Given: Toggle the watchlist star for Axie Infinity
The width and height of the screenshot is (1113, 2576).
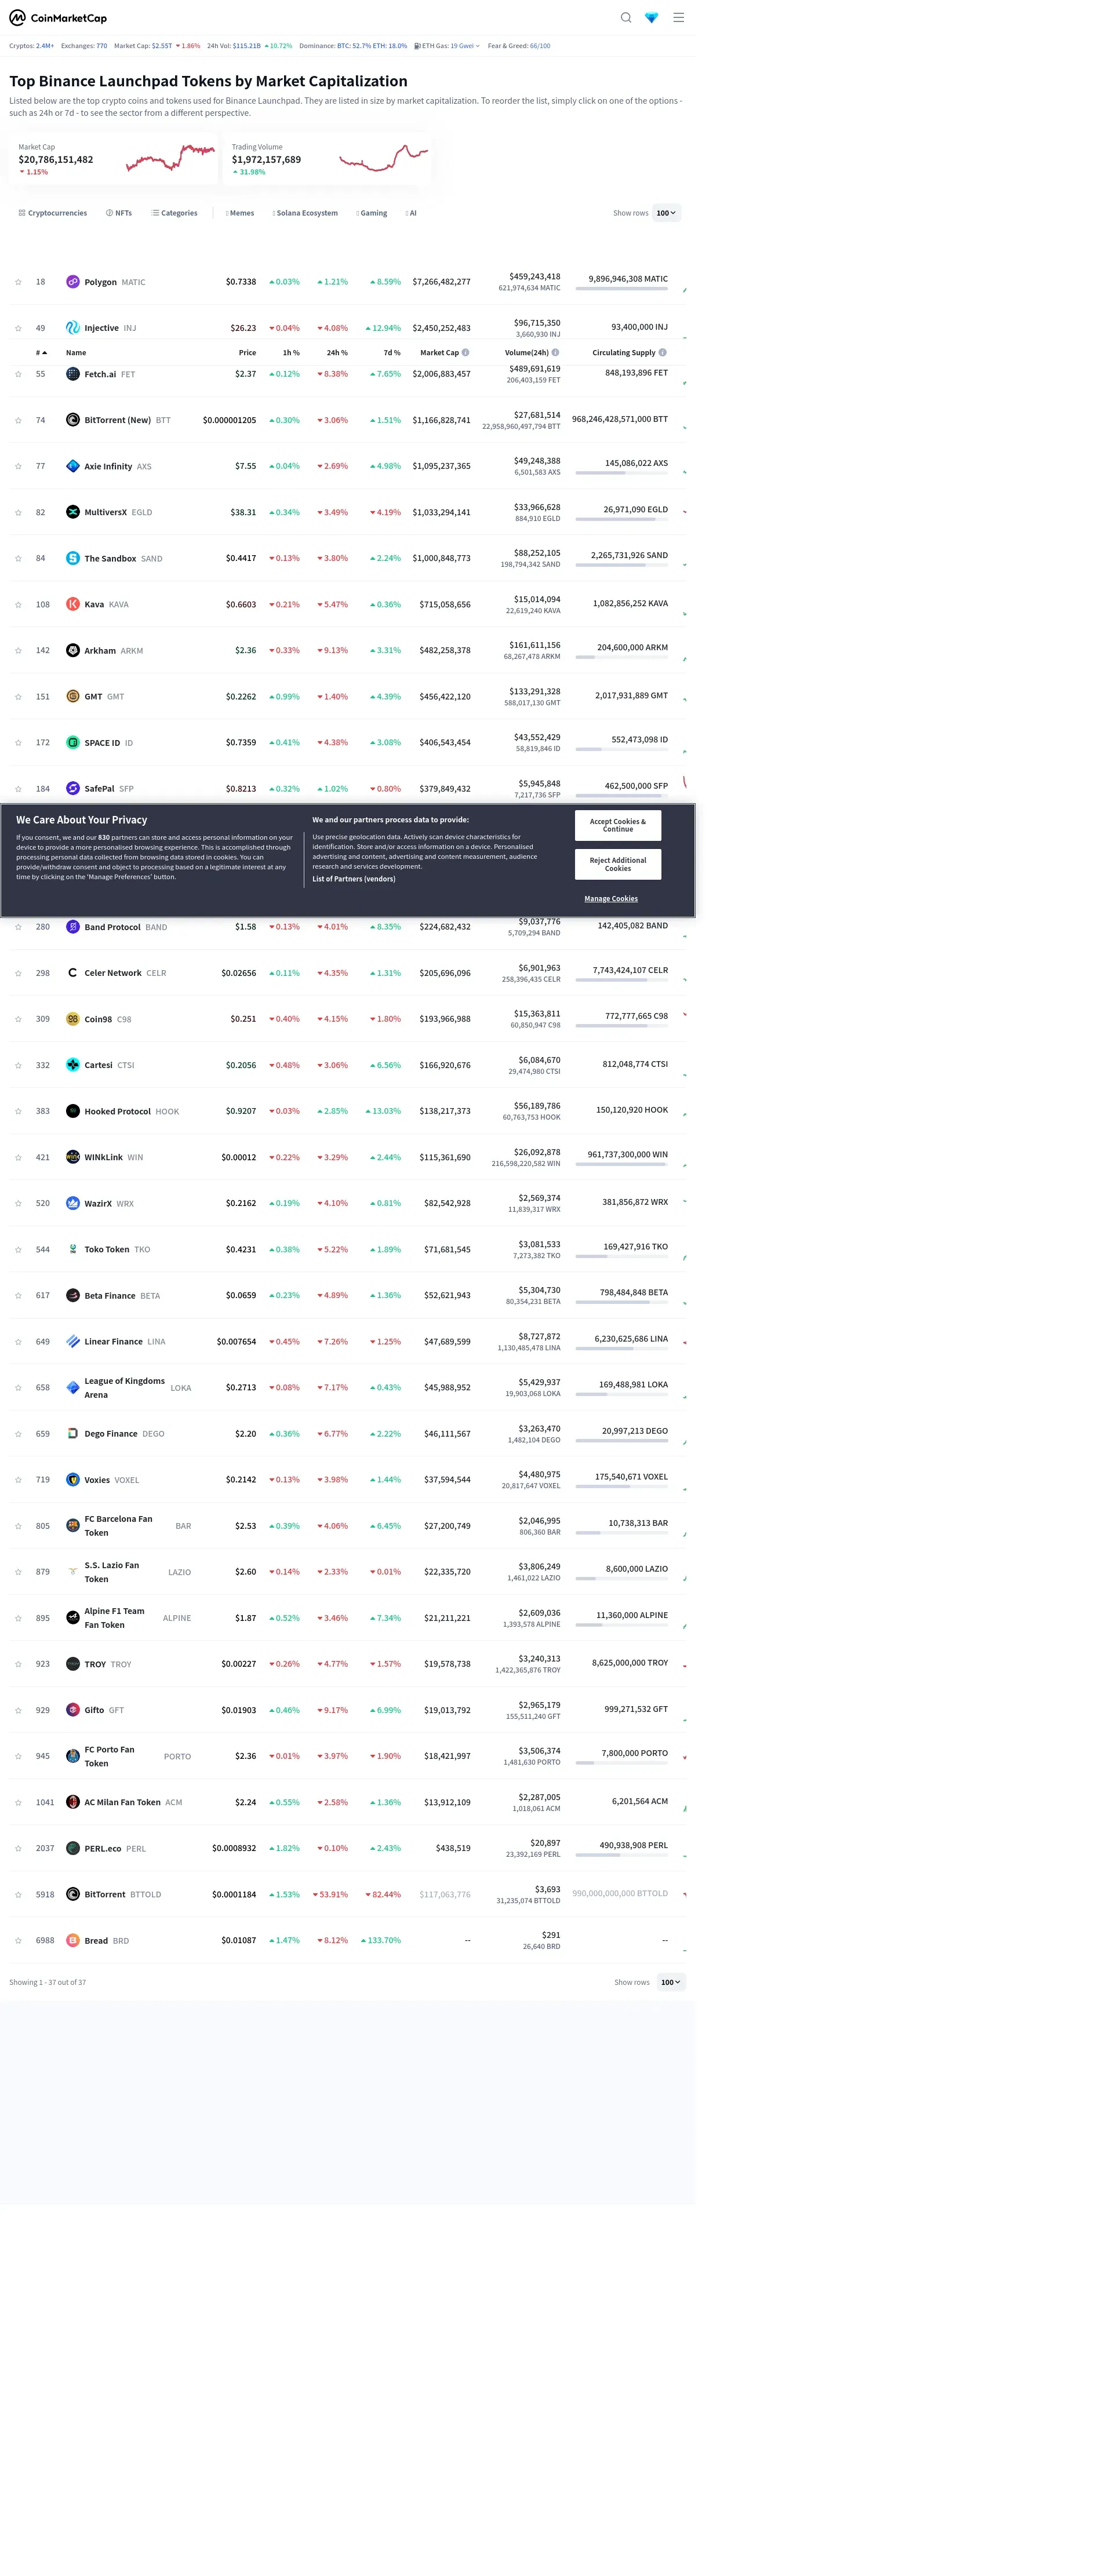Looking at the screenshot, I should tap(18, 466).
